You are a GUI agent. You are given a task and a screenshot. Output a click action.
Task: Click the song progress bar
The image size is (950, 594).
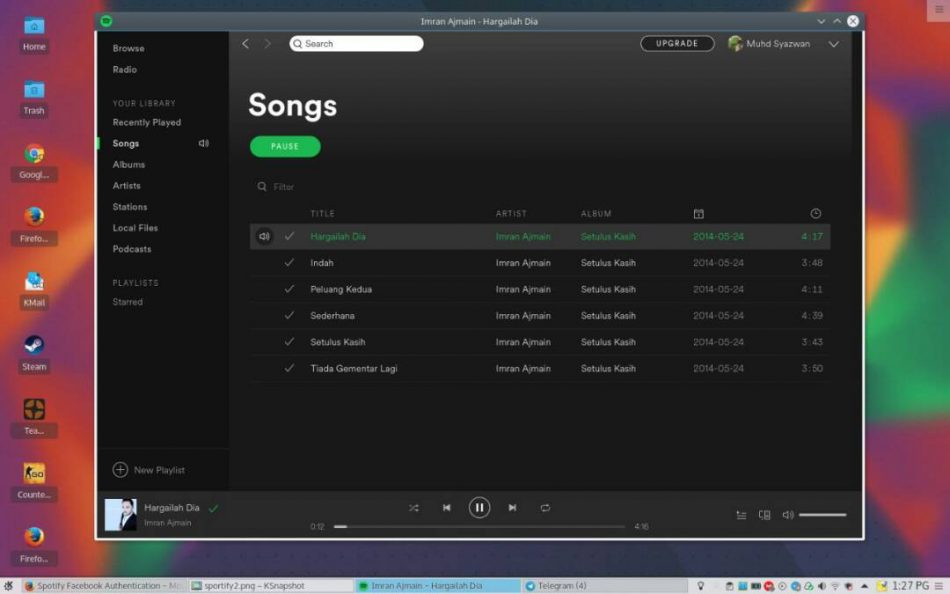click(479, 527)
